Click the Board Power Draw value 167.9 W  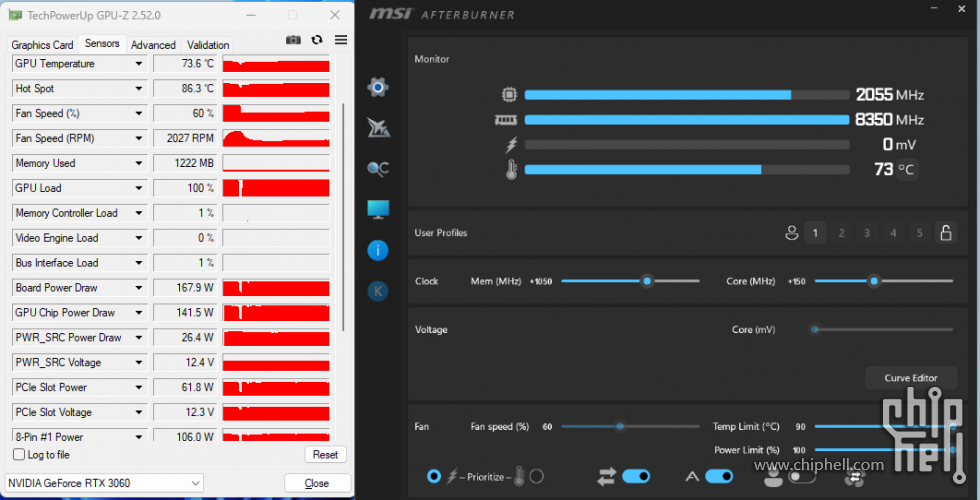tap(183, 288)
